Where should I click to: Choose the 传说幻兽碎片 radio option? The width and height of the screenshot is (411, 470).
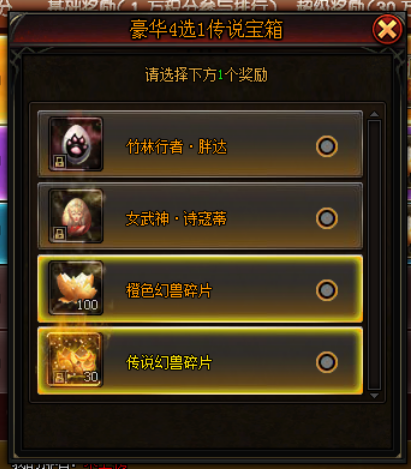click(327, 362)
